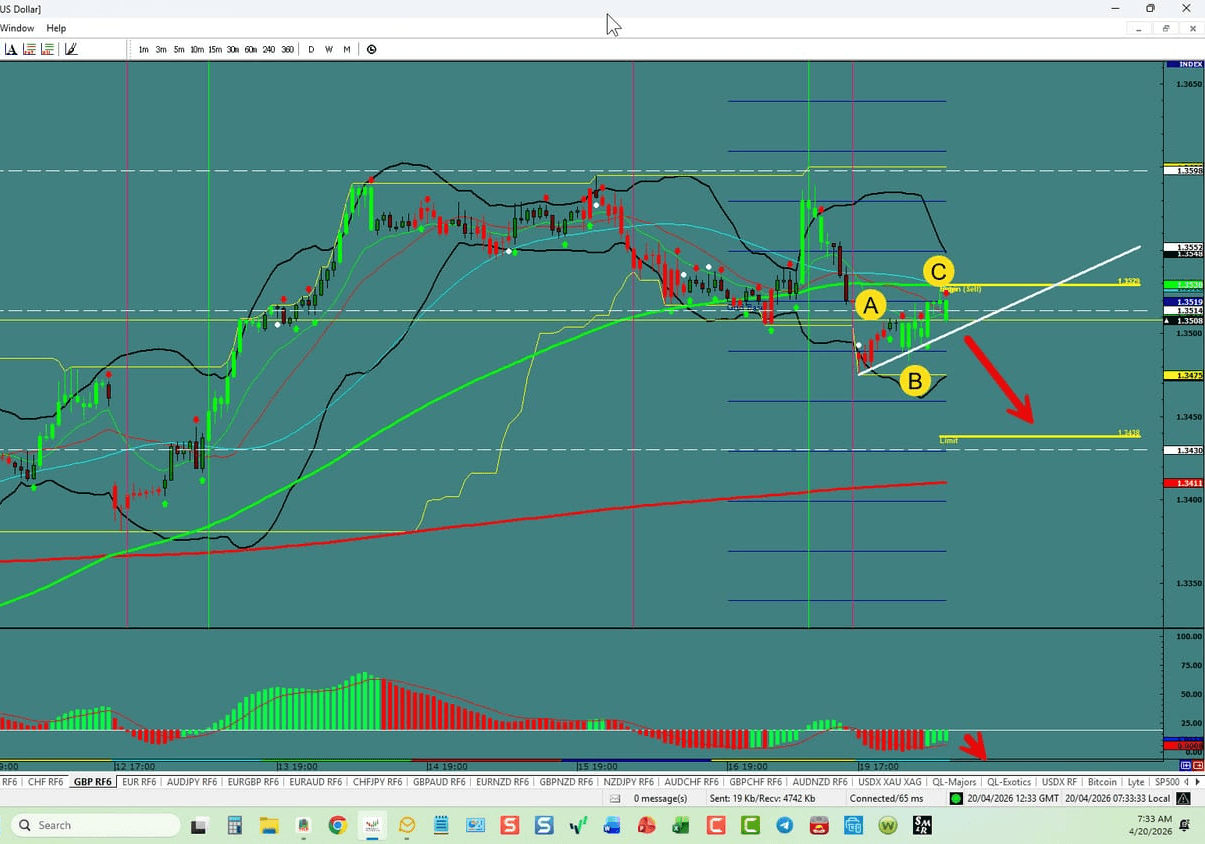Click the messages envelope icon in status bar

tap(615, 798)
